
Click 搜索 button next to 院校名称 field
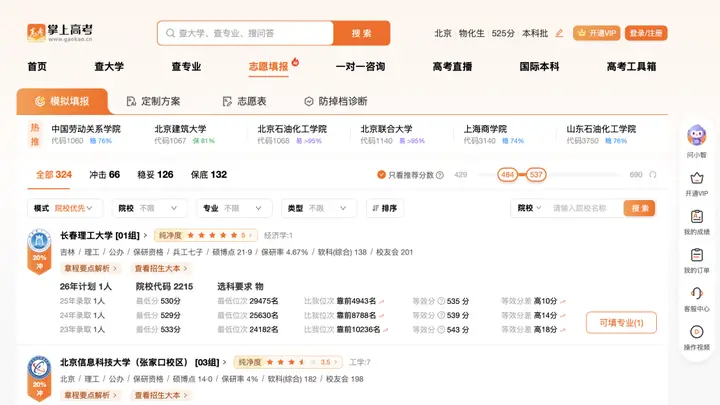coord(639,208)
